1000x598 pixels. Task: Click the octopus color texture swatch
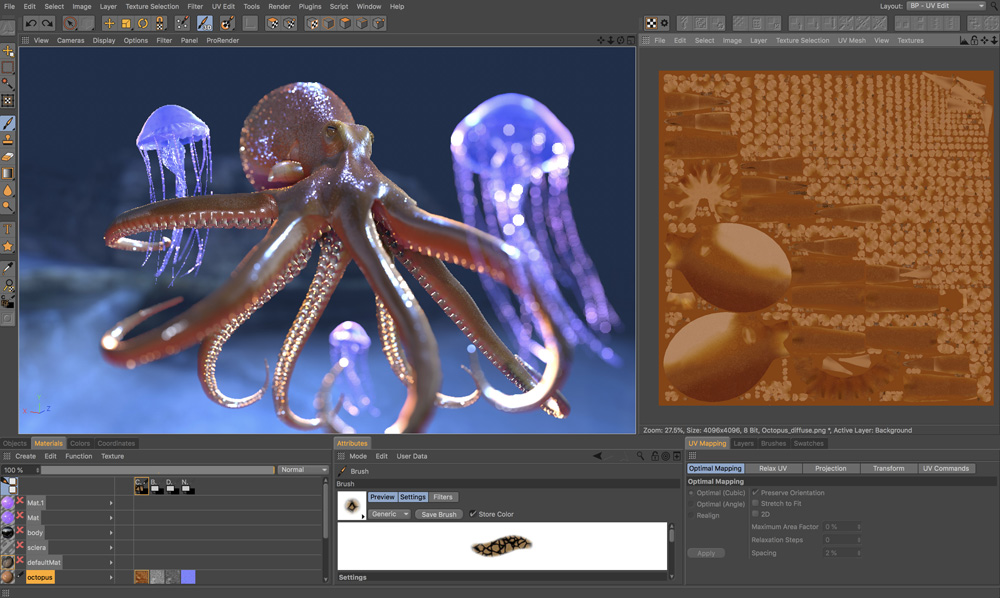(x=142, y=577)
